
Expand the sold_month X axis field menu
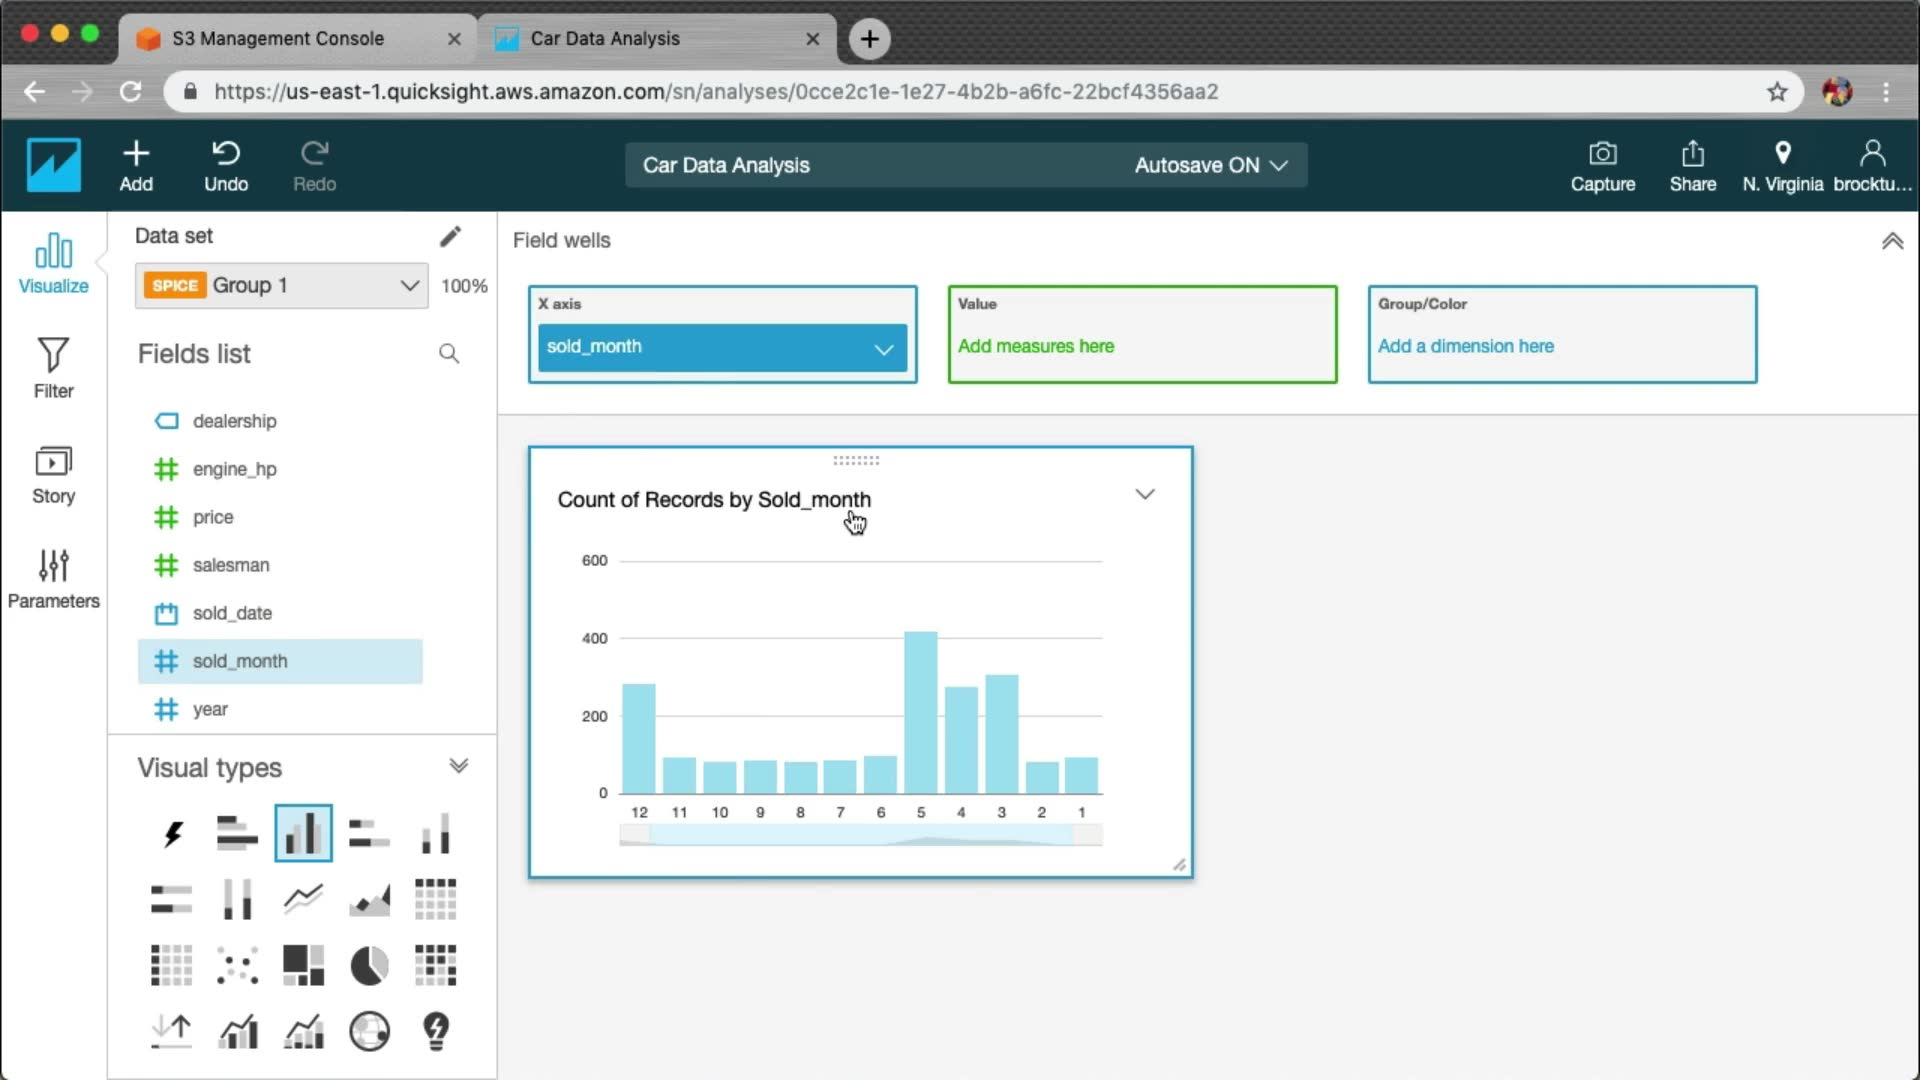[883, 348]
